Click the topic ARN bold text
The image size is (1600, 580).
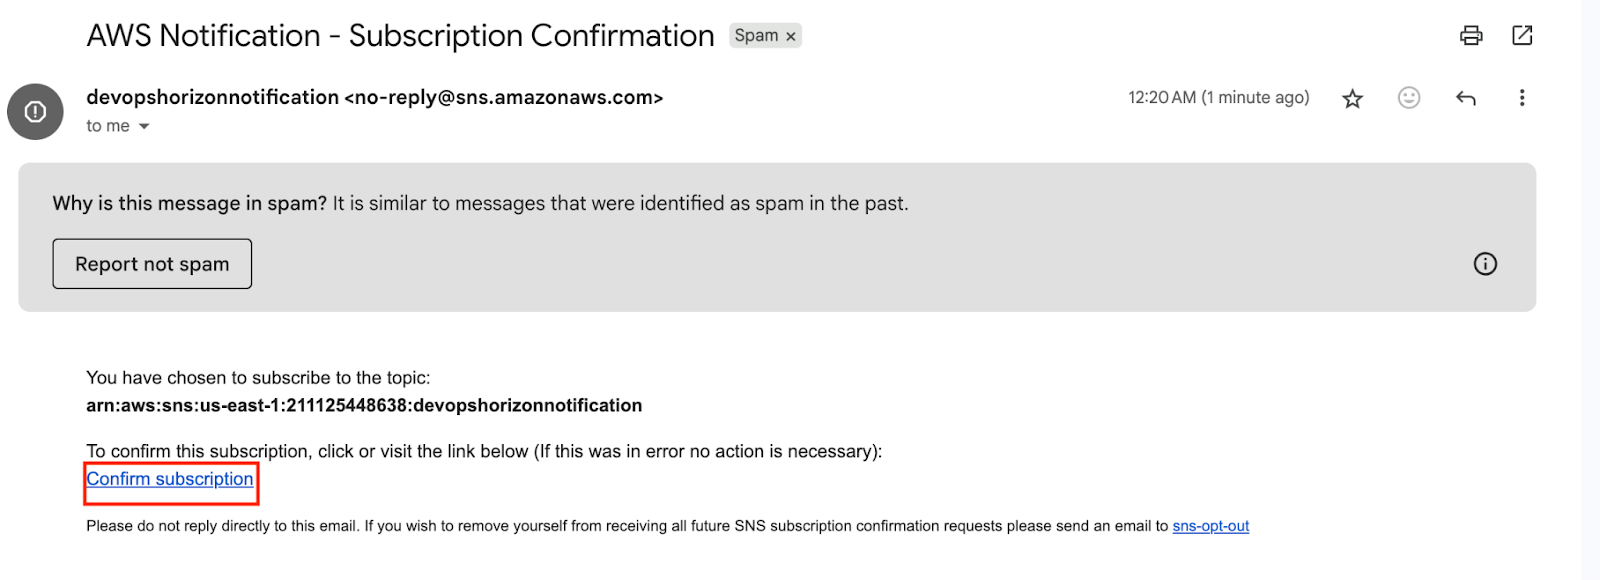364,405
